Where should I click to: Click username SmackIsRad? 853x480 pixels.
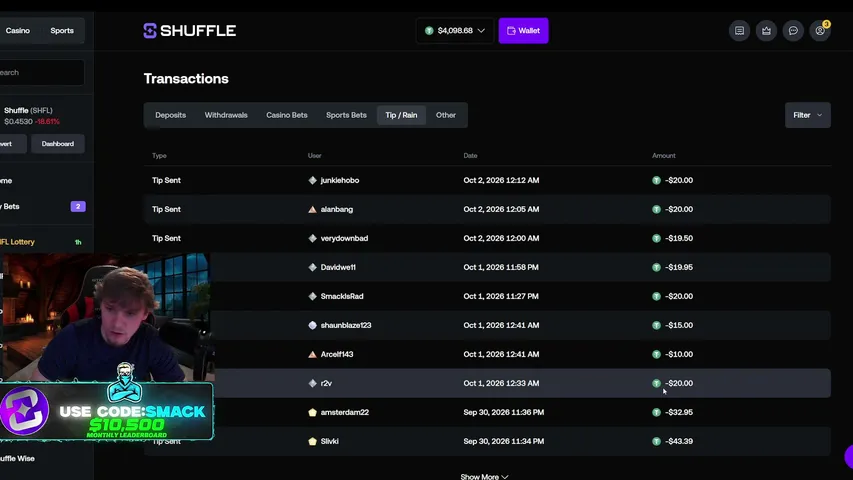(x=342, y=296)
